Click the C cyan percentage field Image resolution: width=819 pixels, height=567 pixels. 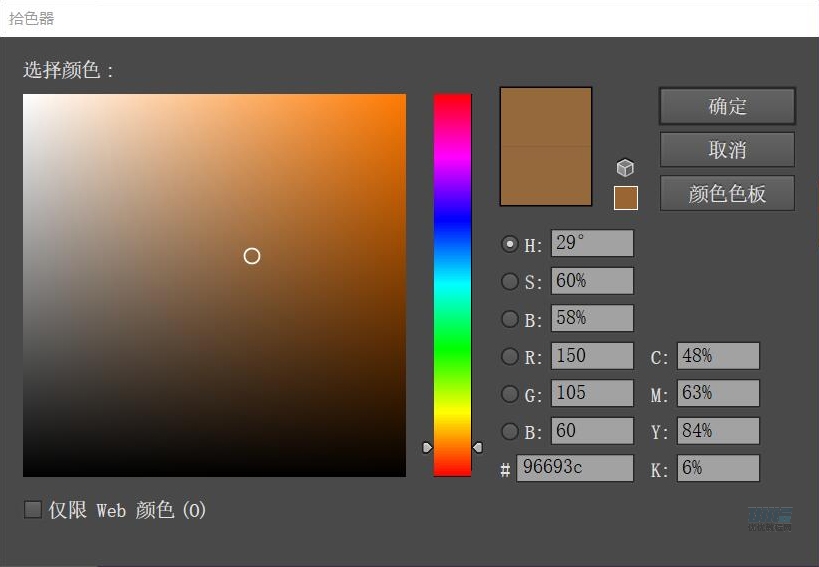click(717, 356)
